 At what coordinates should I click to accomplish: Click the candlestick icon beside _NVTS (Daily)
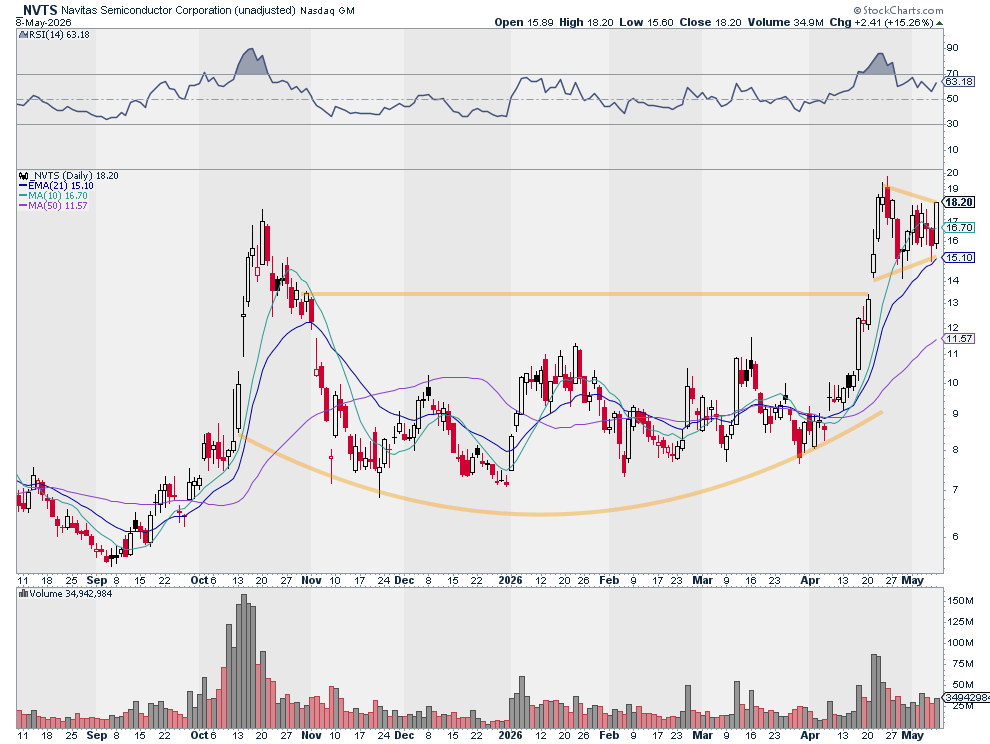click(23, 176)
